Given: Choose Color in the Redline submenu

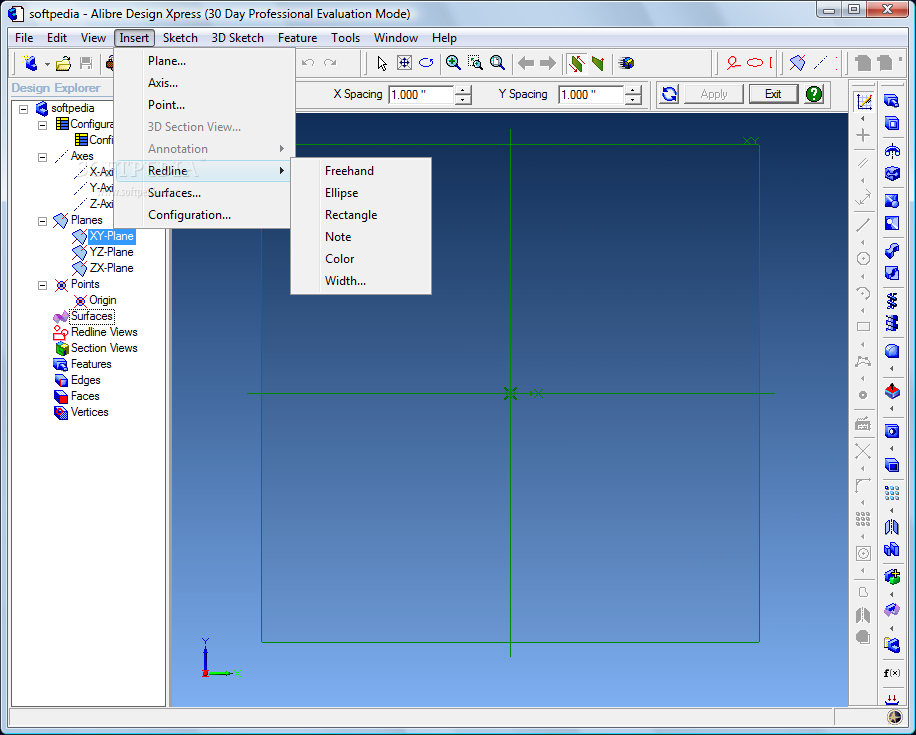Looking at the screenshot, I should click(x=361, y=258).
